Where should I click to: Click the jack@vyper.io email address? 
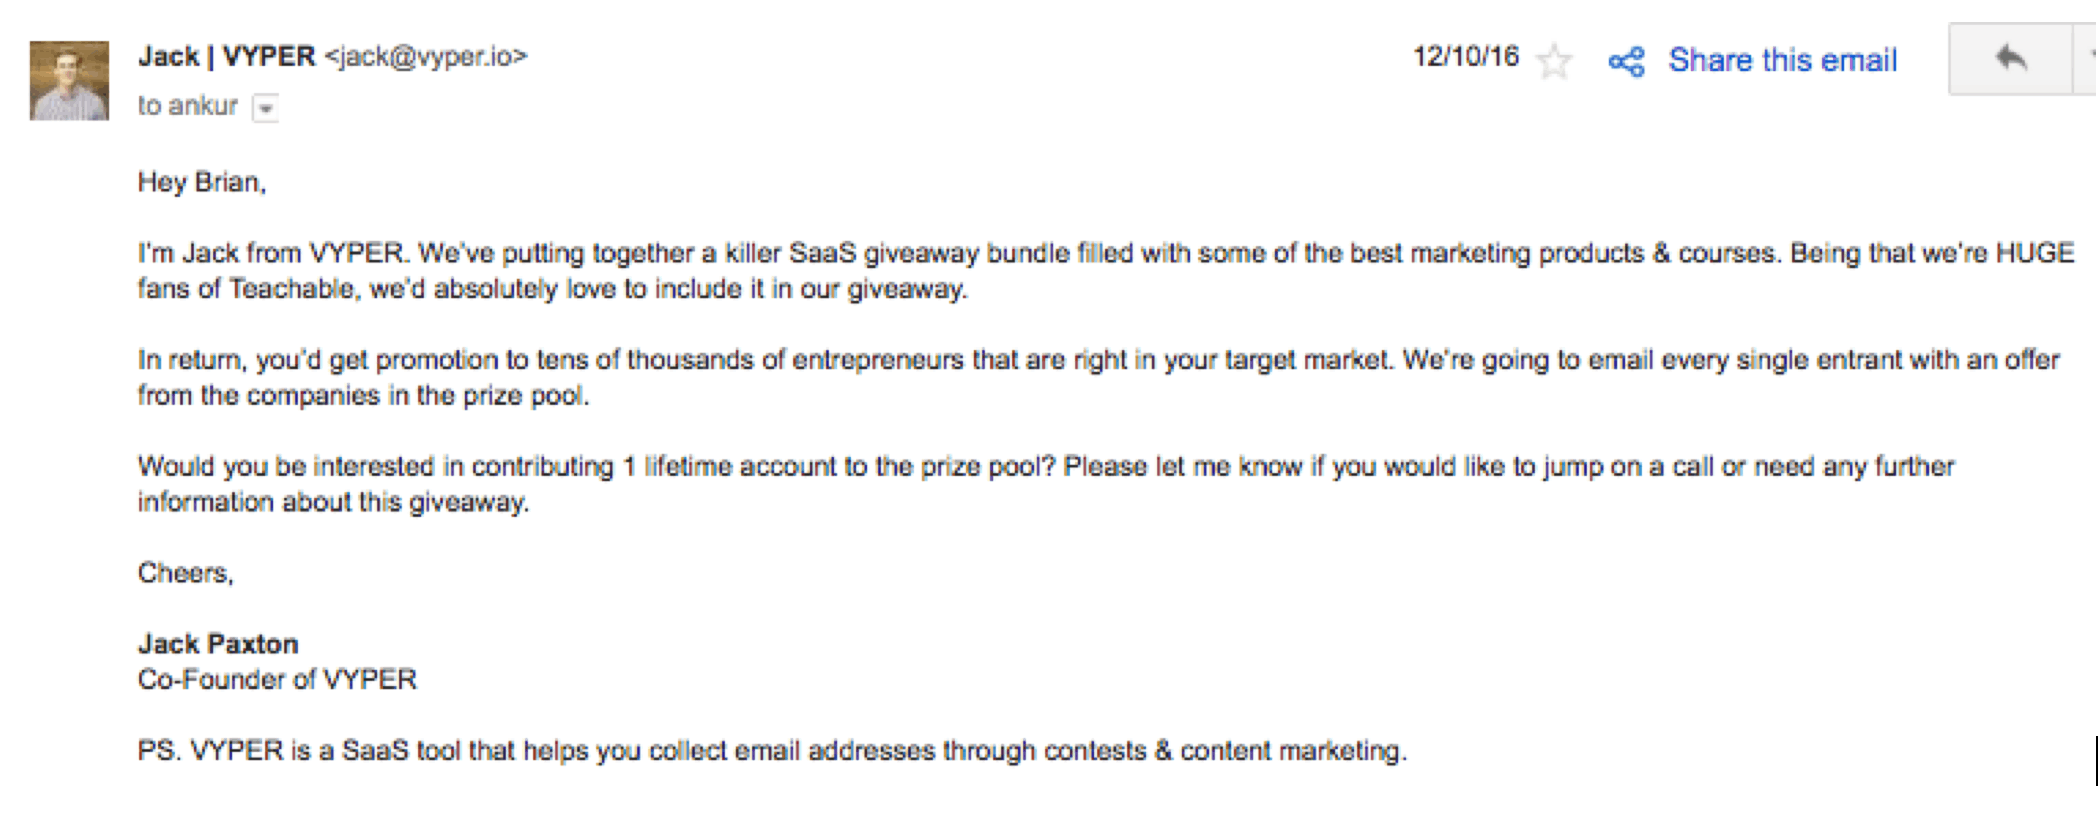point(426,57)
